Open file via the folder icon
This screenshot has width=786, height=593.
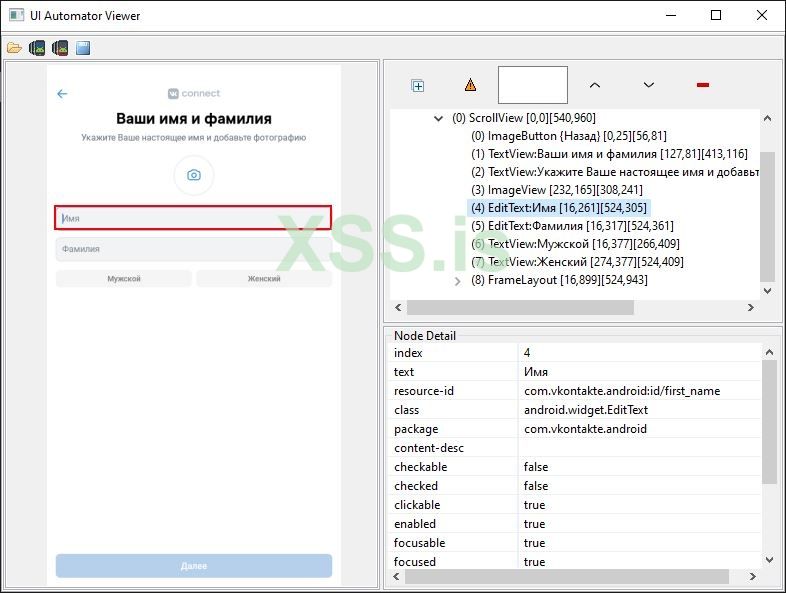[14, 48]
